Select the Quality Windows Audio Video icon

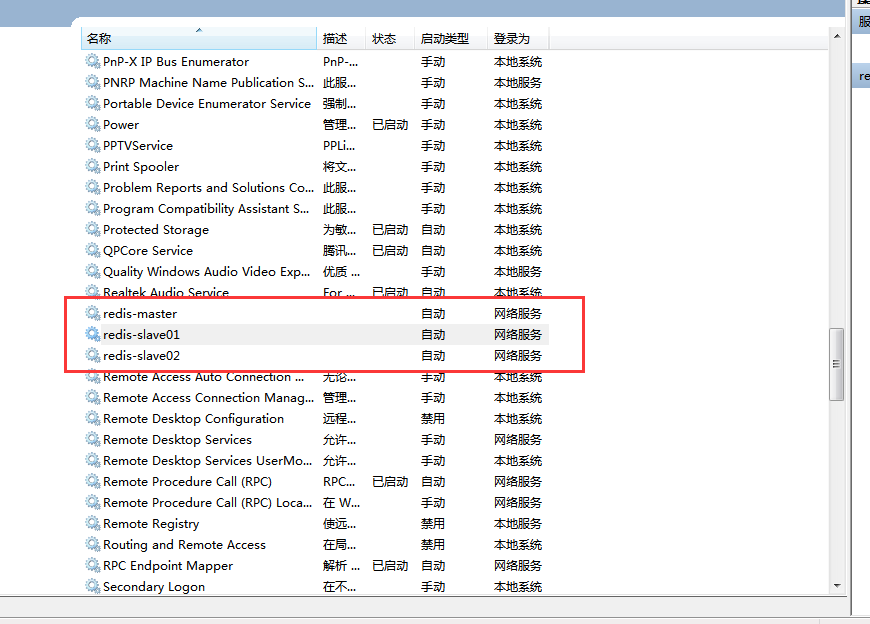coord(93,271)
